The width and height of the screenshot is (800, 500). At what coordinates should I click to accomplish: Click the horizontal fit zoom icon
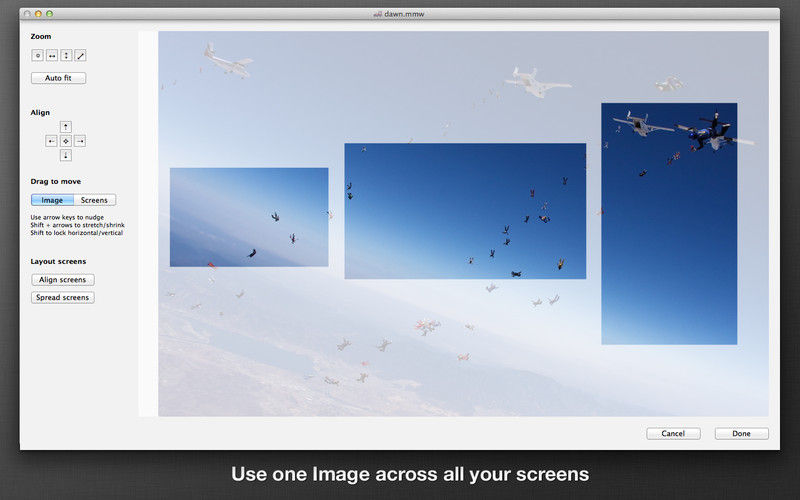[x=52, y=56]
